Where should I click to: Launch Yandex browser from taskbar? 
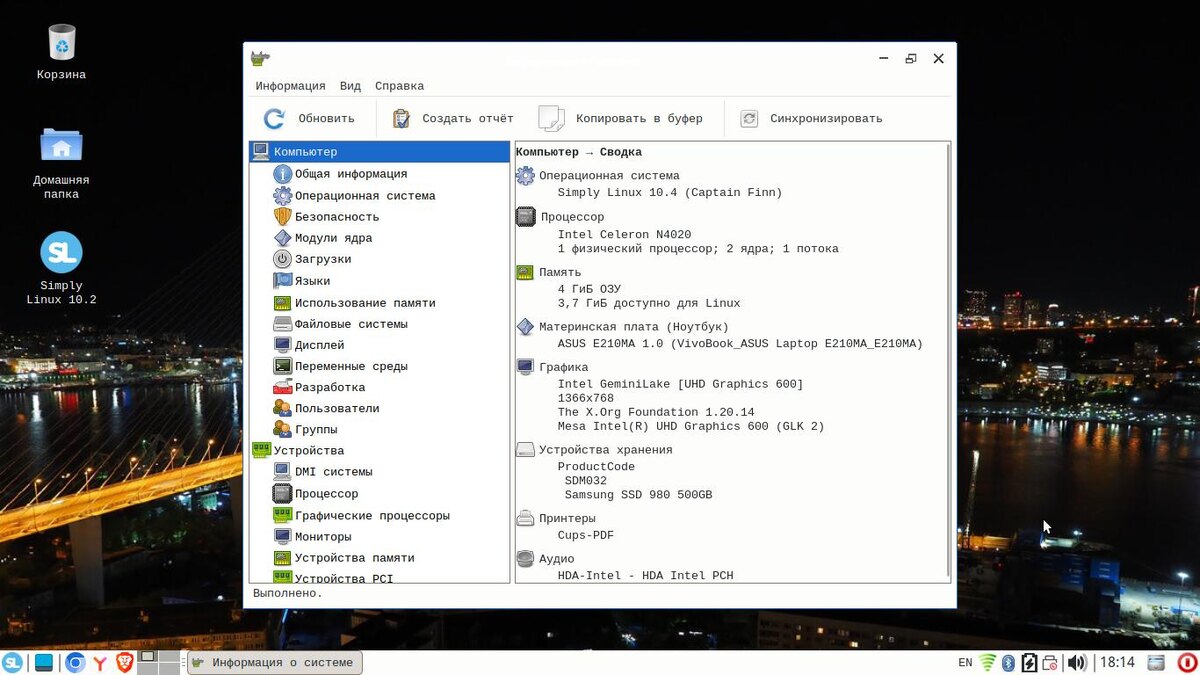click(100, 662)
